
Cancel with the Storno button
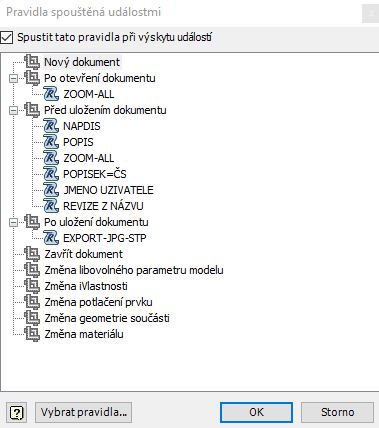(x=337, y=412)
